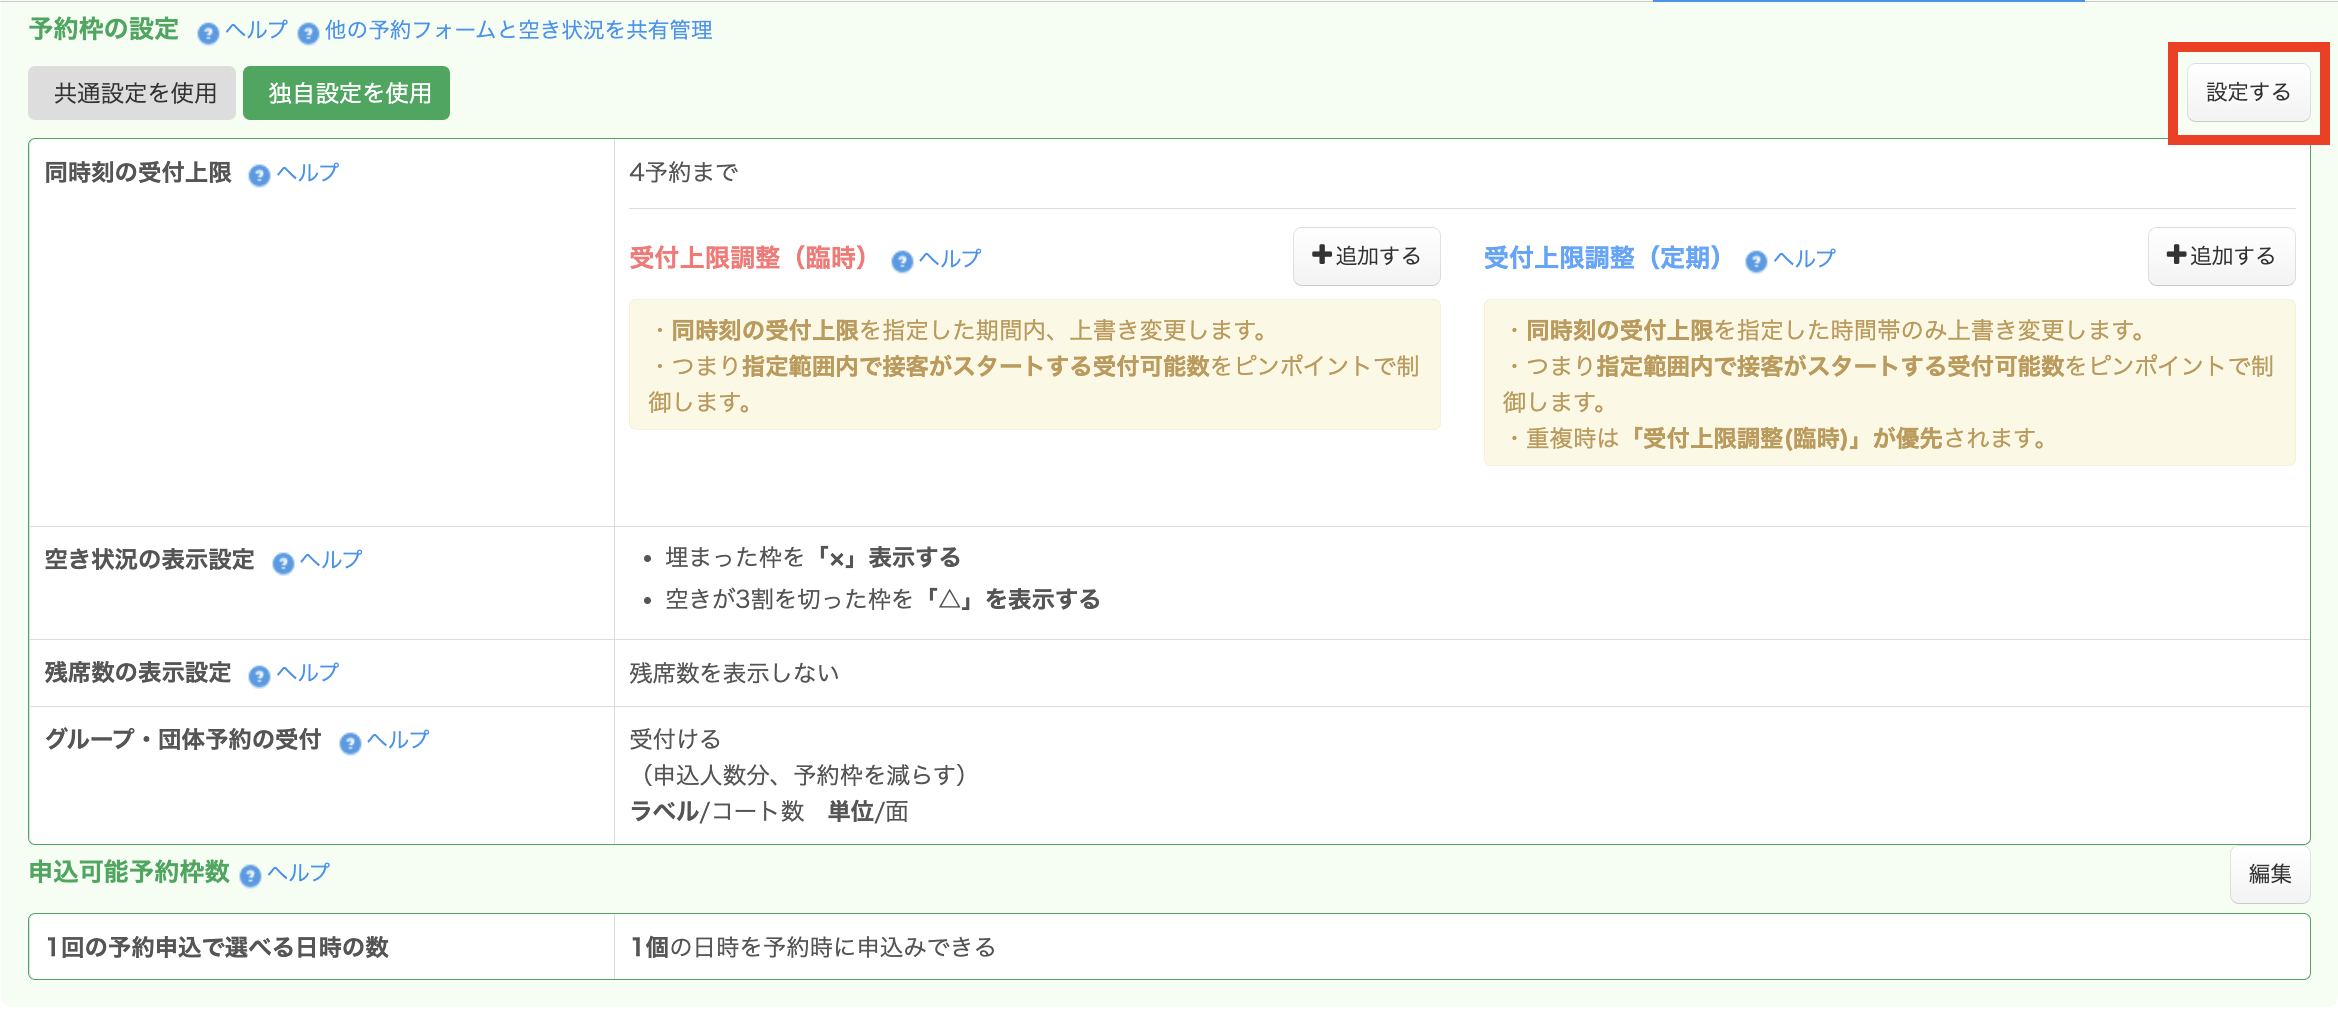Click question icon before 他の予約フォームと空き状況を共有管理
The height and width of the screenshot is (1016, 2338).
pyautogui.click(x=309, y=34)
